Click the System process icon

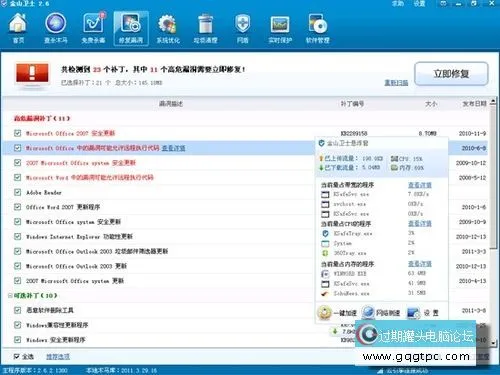pyautogui.click(x=325, y=244)
